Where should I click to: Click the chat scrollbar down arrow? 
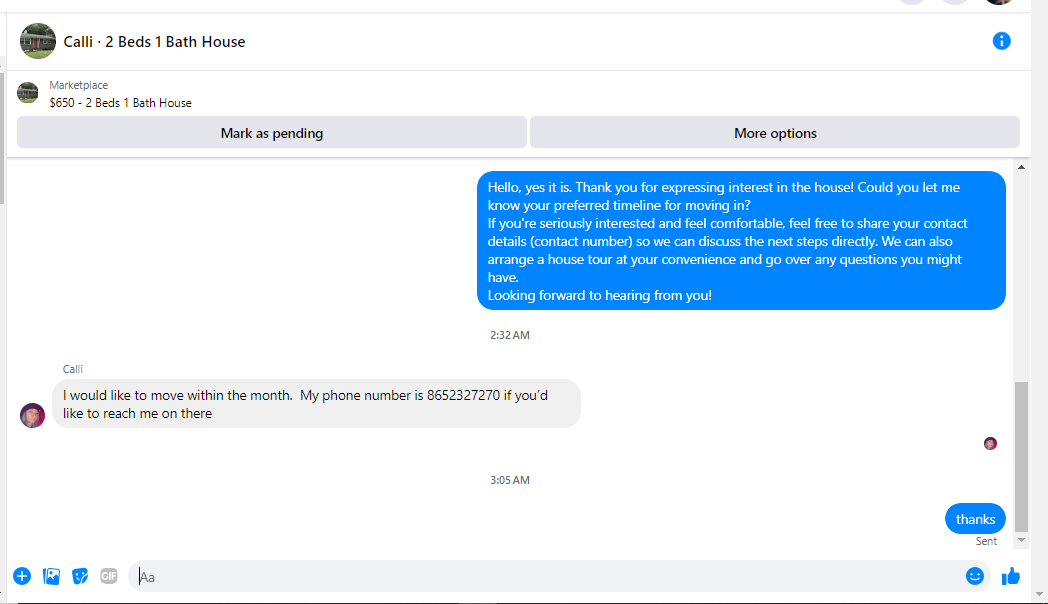click(1021, 540)
